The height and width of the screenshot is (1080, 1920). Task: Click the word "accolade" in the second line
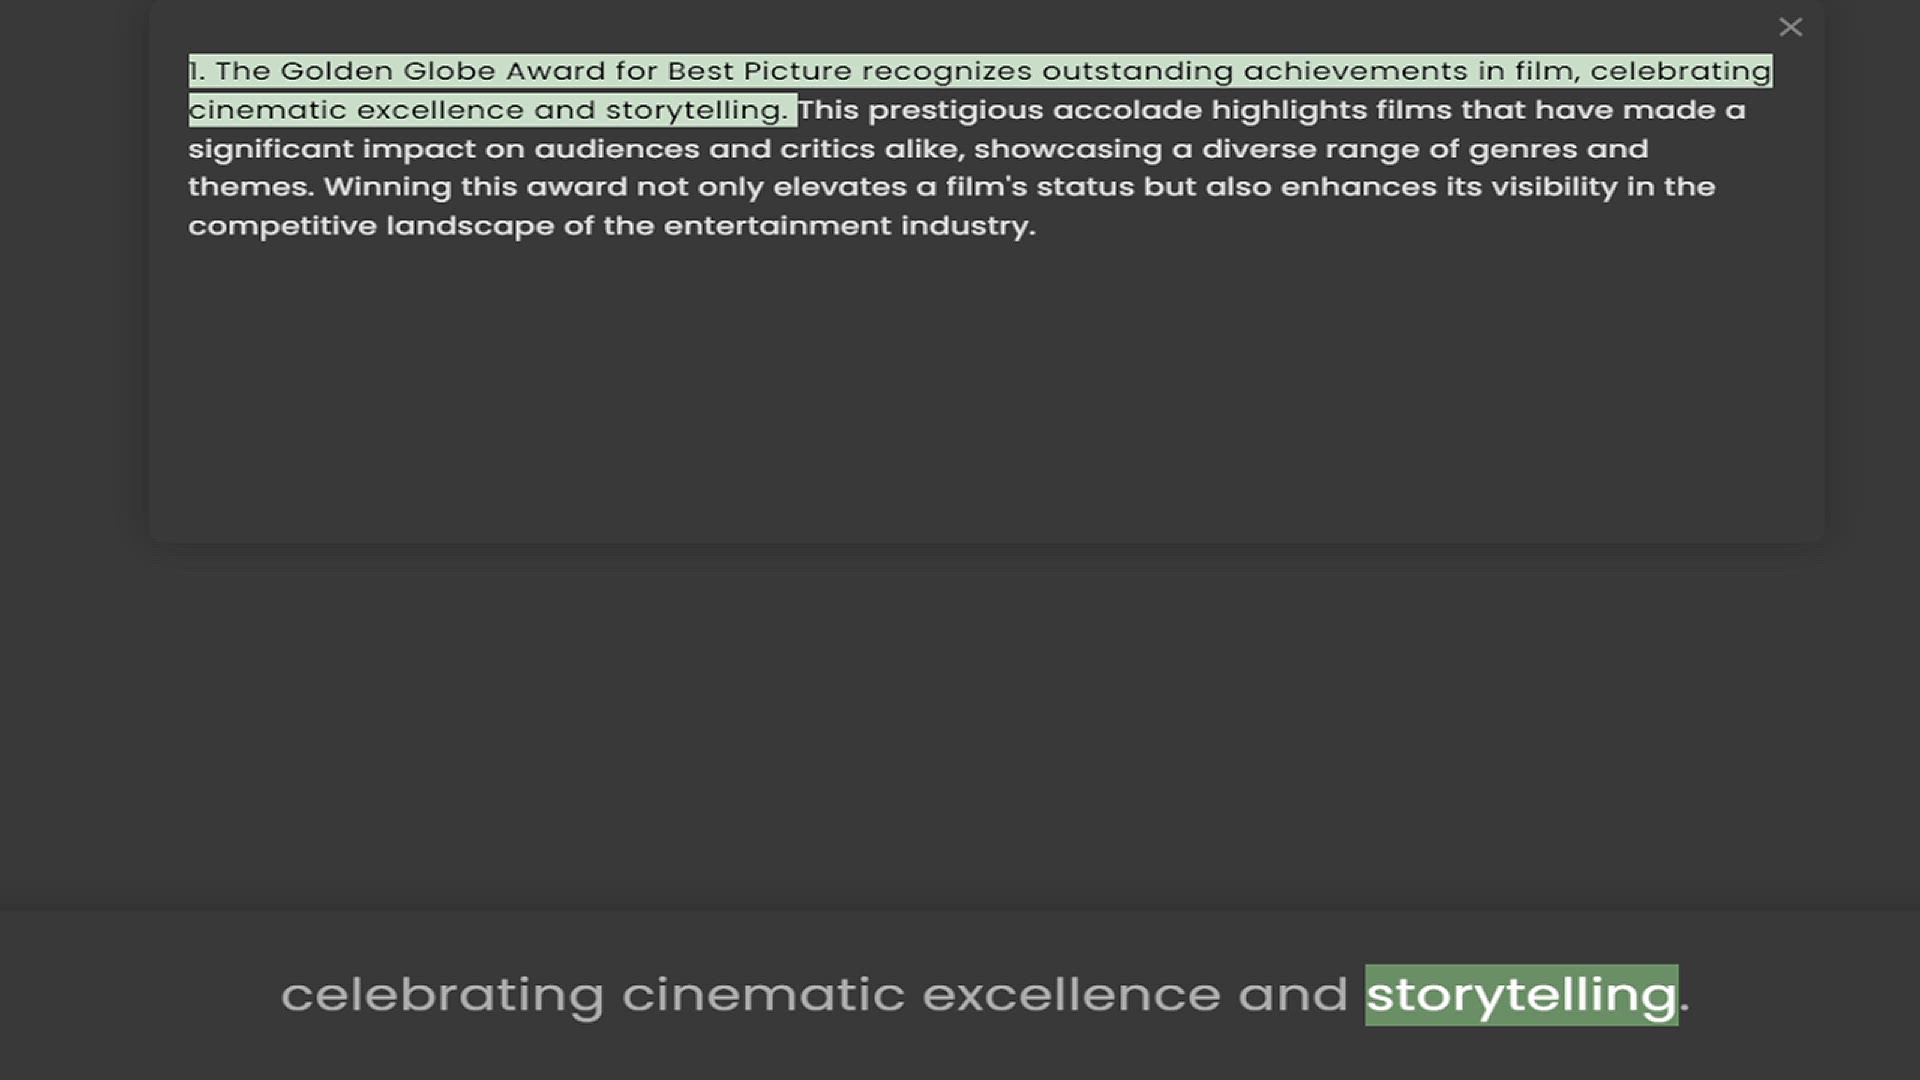coord(1127,110)
